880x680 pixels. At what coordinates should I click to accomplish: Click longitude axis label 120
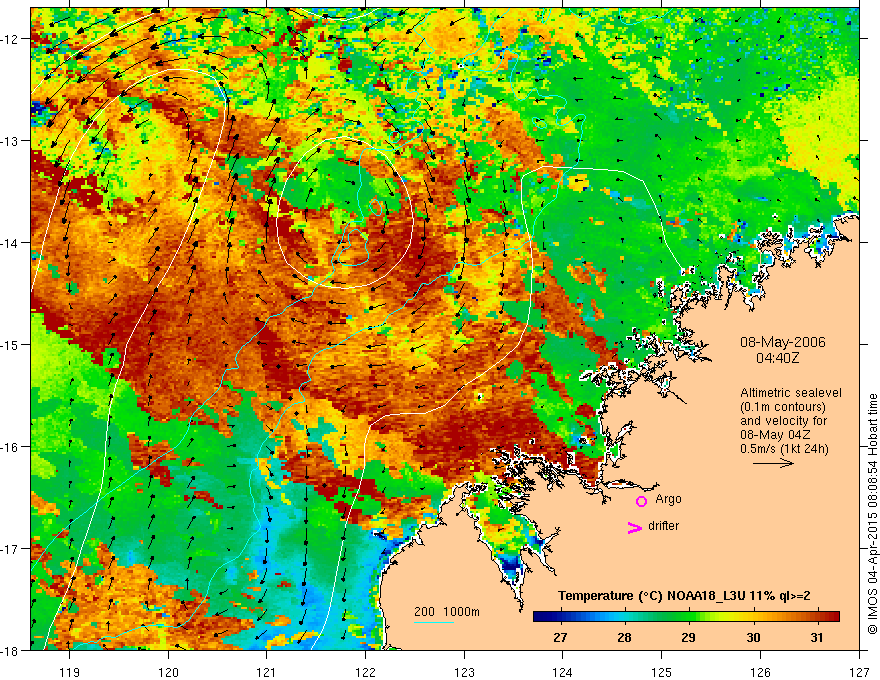coord(168,672)
